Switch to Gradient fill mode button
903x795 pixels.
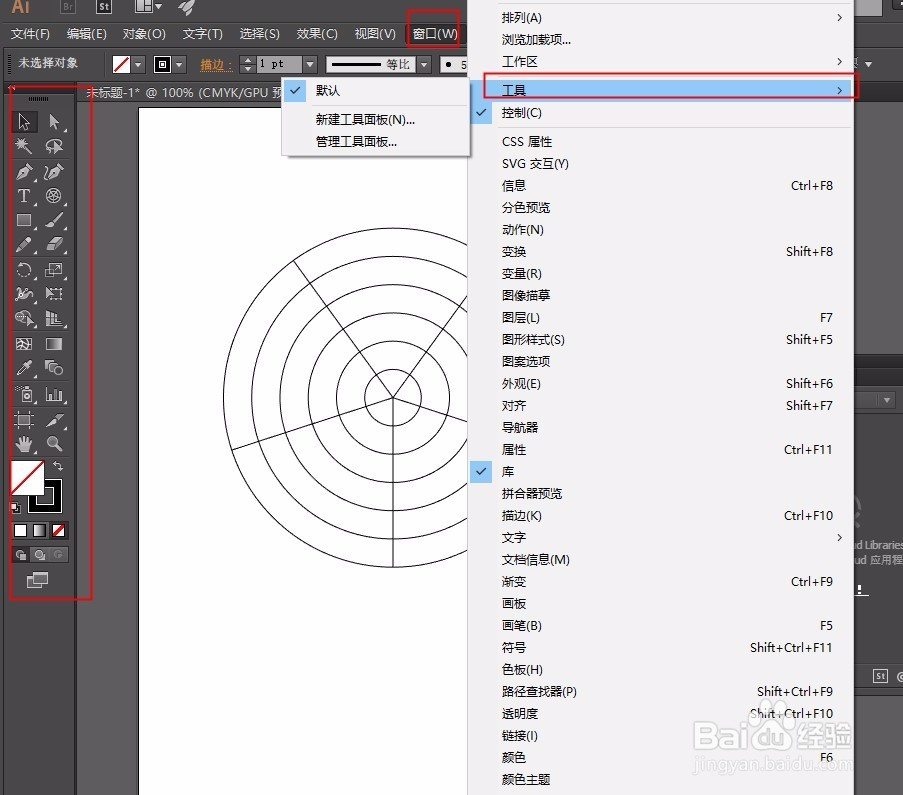[39, 531]
